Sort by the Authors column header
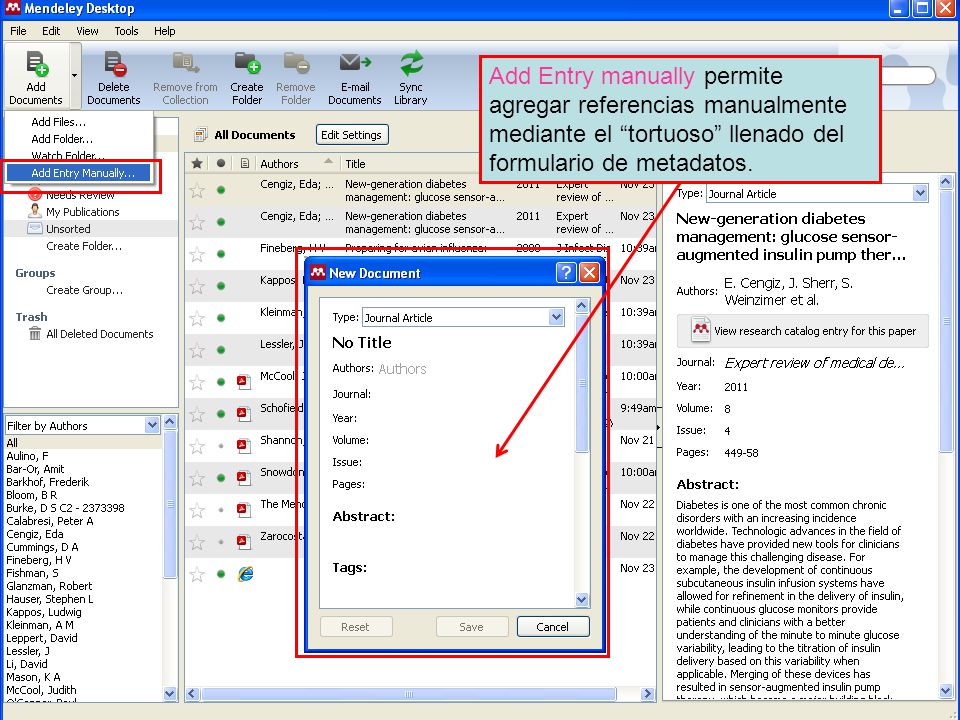This screenshot has height=720, width=960. pos(279,163)
